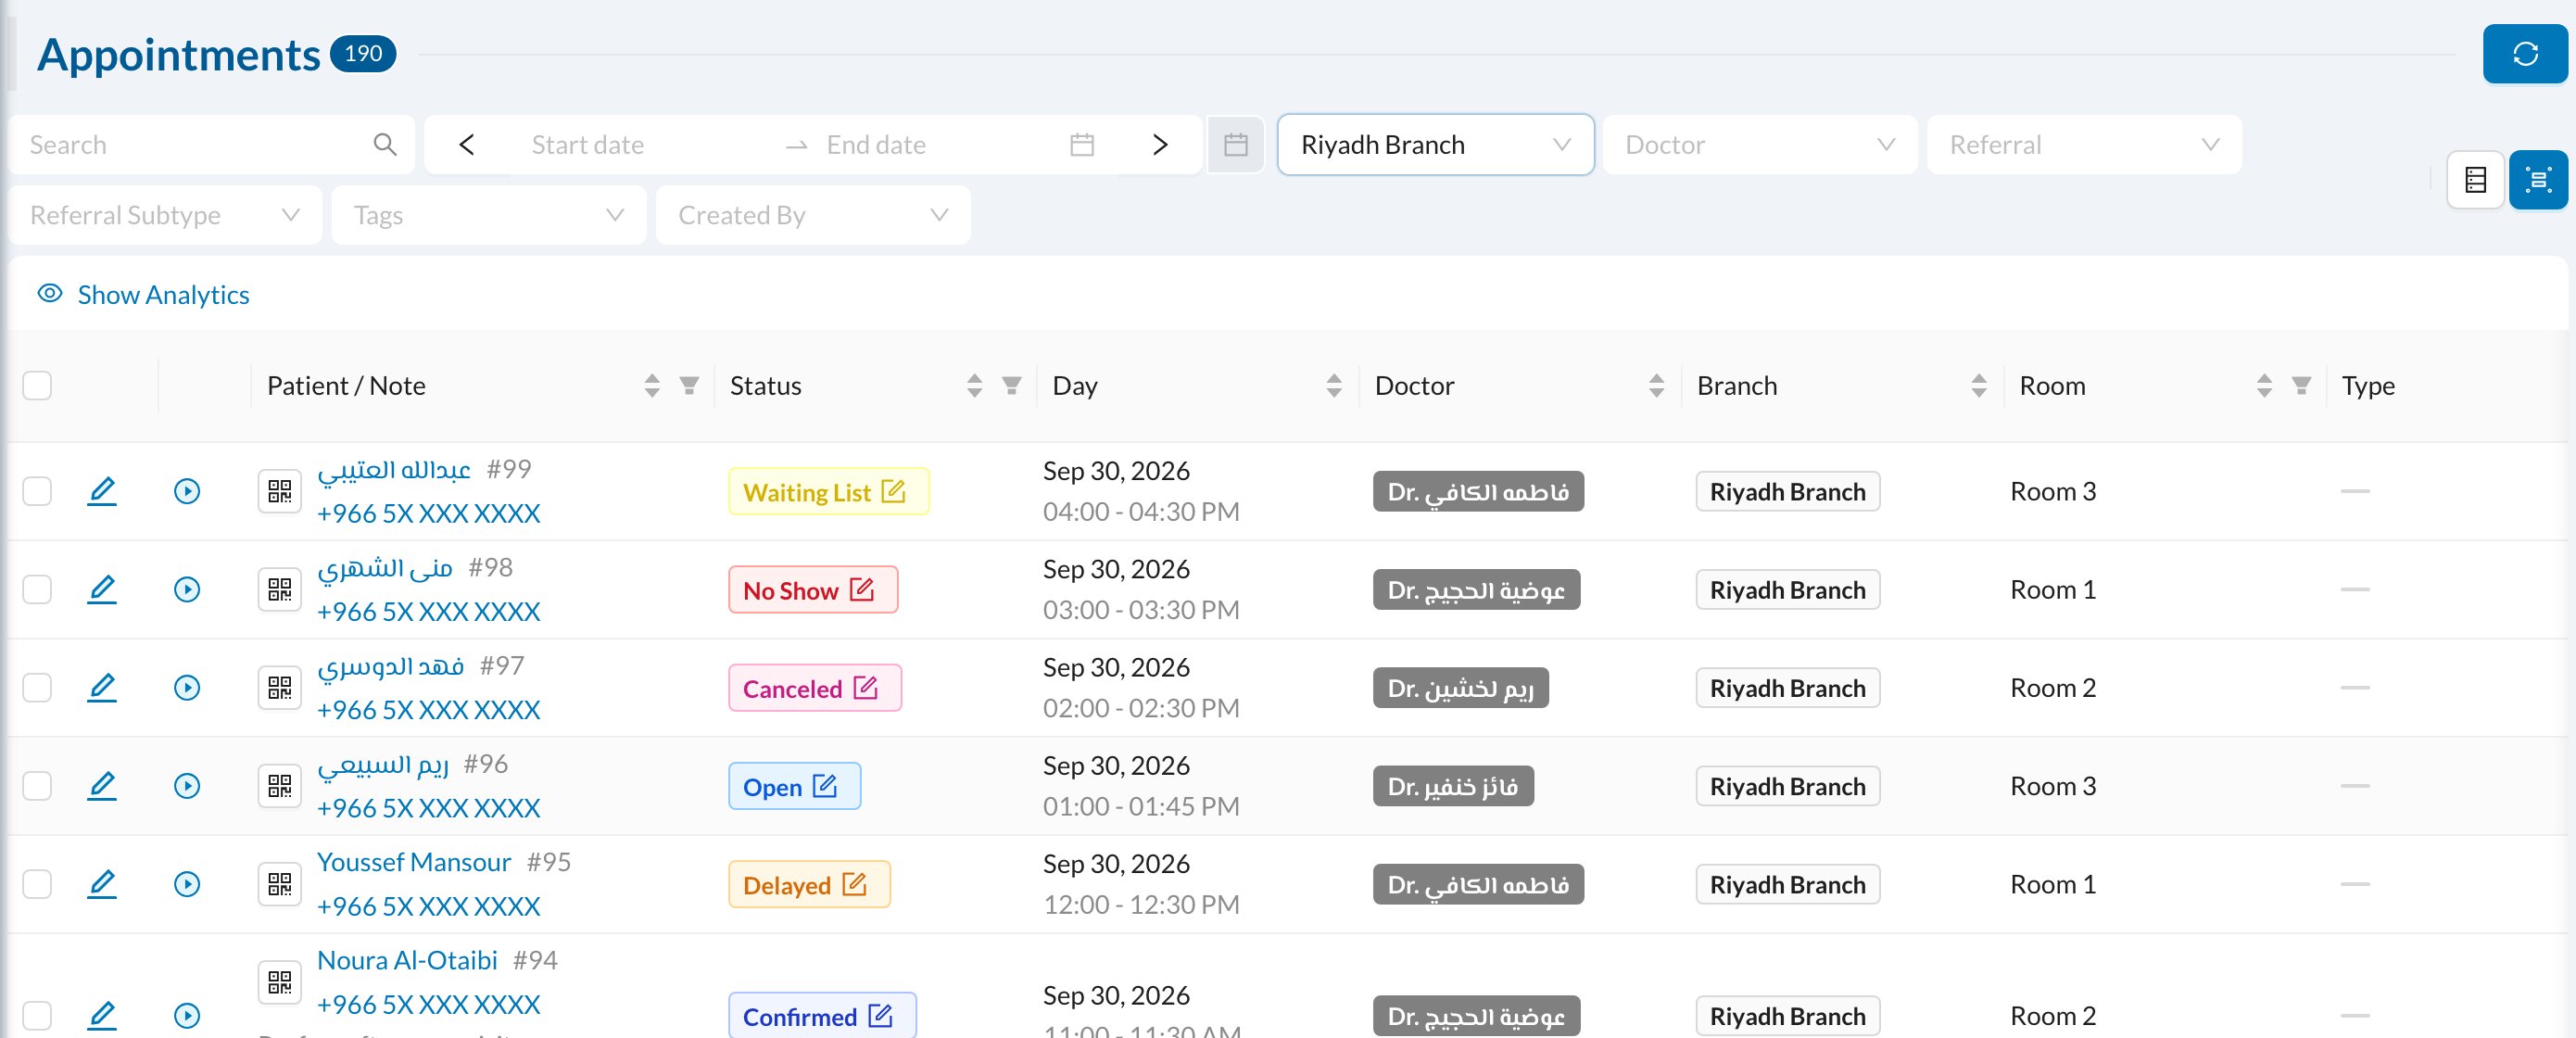
Task: Go to next date range arrow
Action: coord(1160,145)
